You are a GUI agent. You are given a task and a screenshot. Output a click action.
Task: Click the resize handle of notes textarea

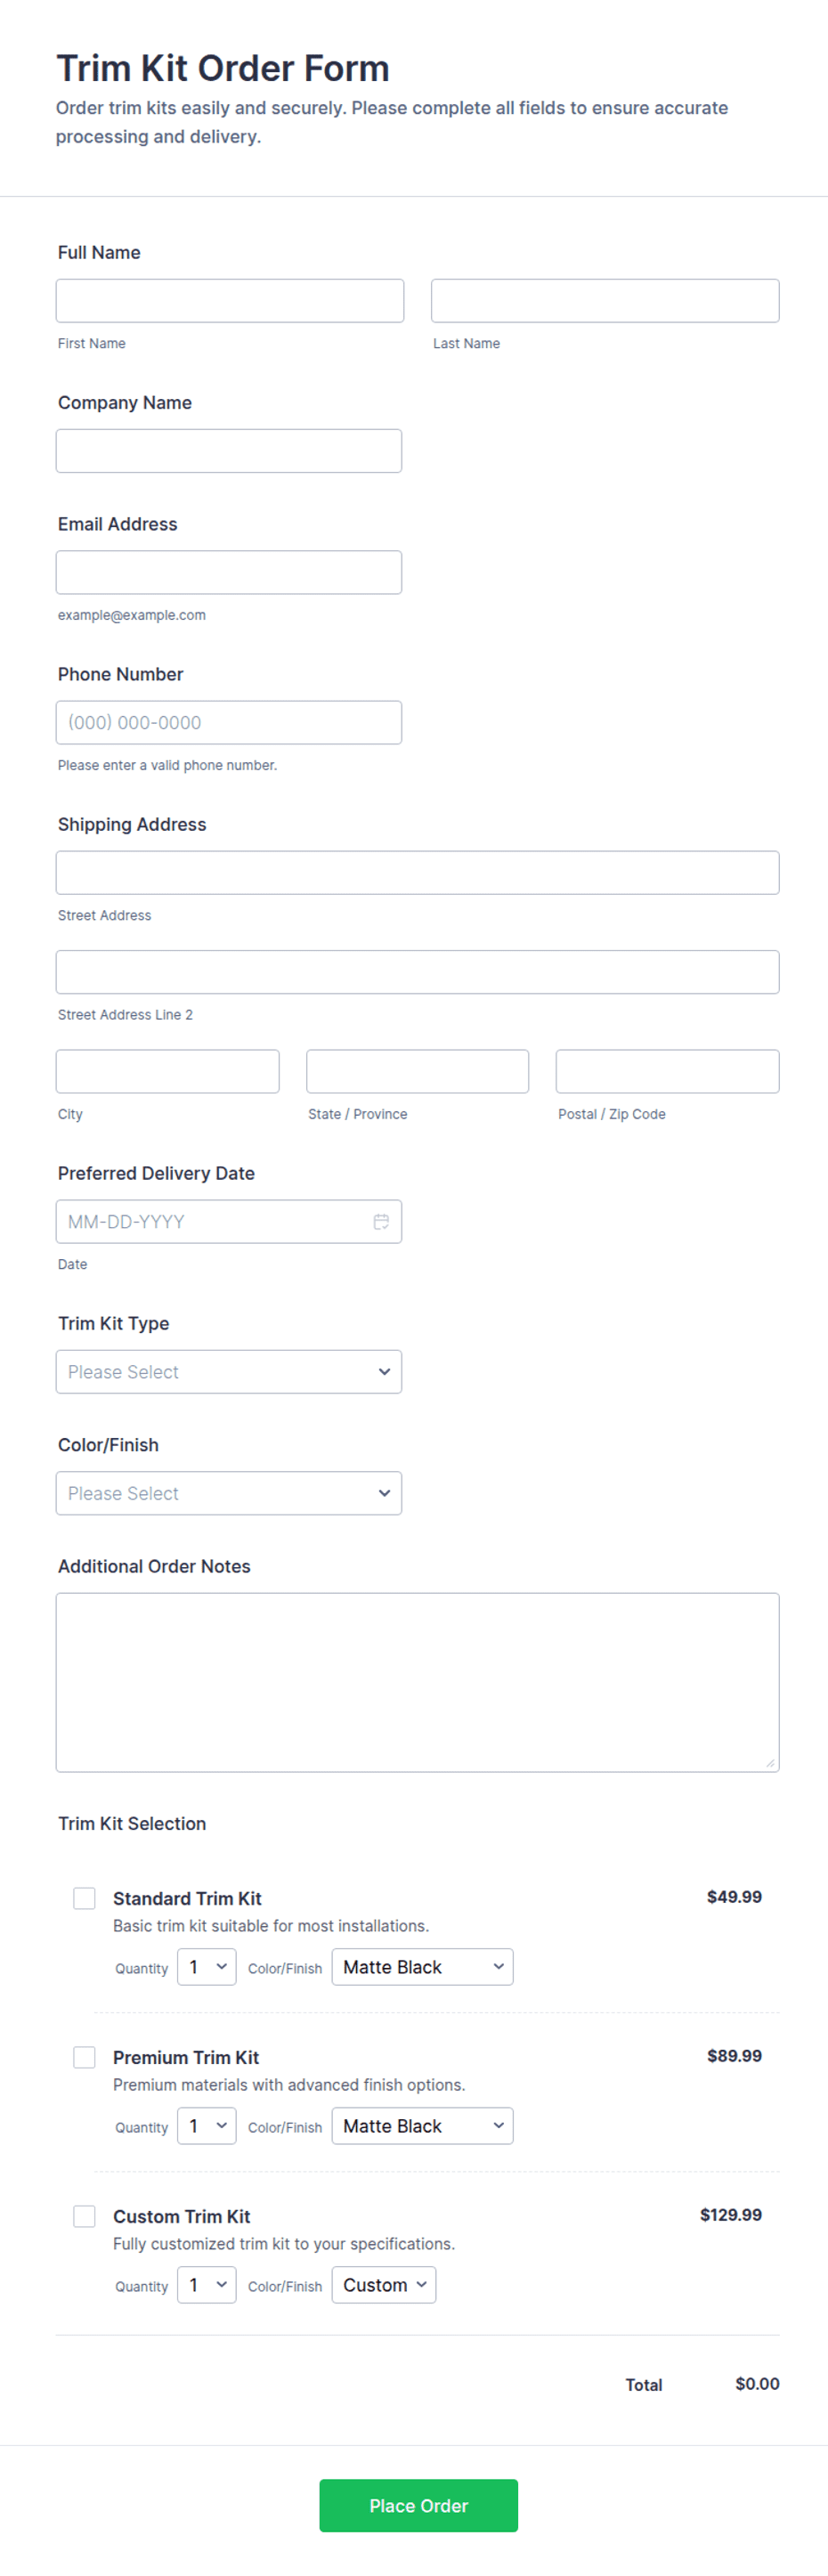tap(771, 1763)
